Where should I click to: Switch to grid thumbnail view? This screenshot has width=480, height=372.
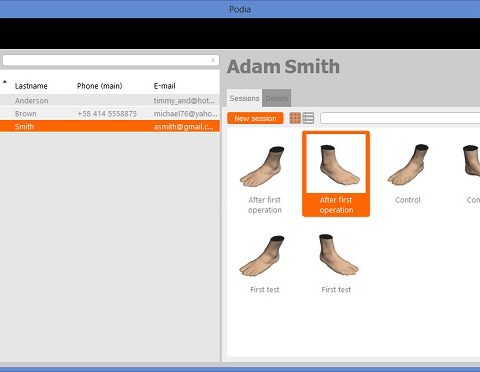[x=295, y=118]
